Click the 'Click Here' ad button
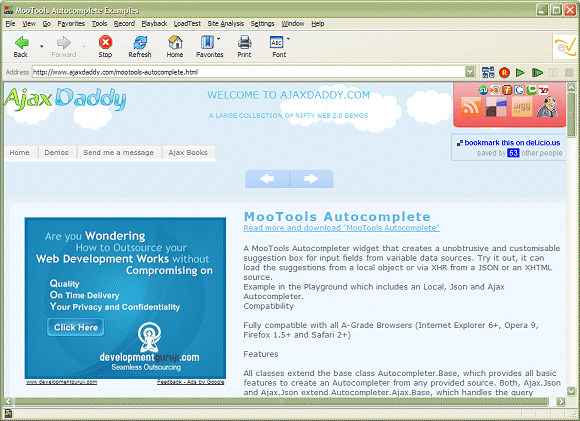The width and height of the screenshot is (580, 421). (76, 327)
